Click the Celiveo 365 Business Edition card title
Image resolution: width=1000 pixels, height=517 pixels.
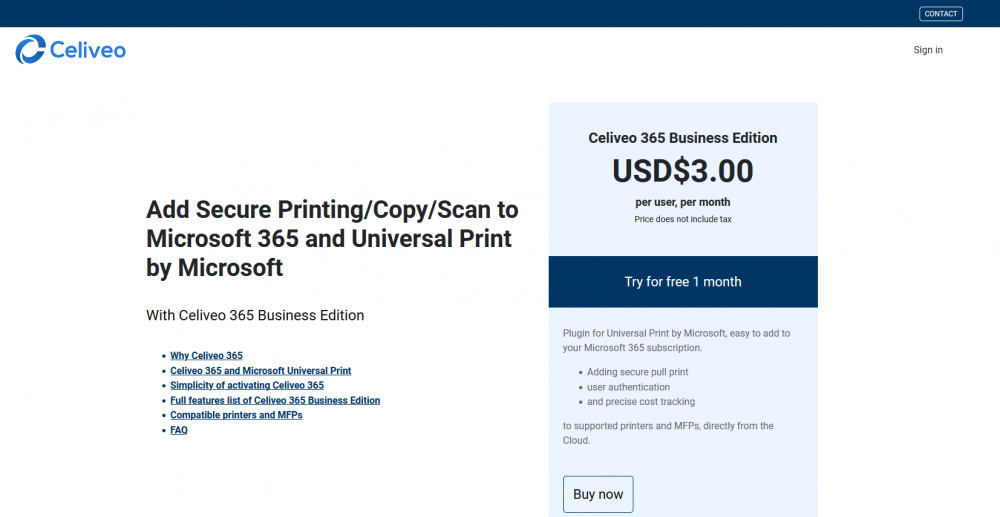click(683, 138)
